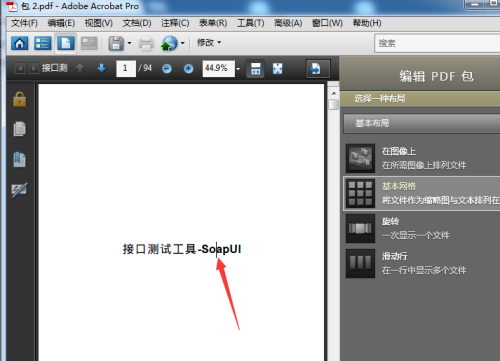
Task: Click the next page down arrow
Action: coord(102,68)
